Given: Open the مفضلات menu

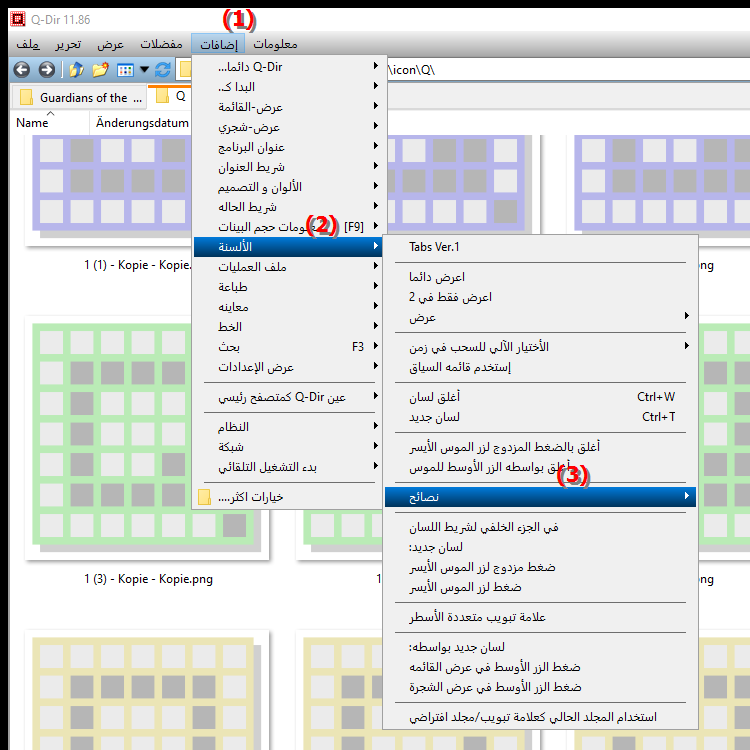Looking at the screenshot, I should coord(161,44).
